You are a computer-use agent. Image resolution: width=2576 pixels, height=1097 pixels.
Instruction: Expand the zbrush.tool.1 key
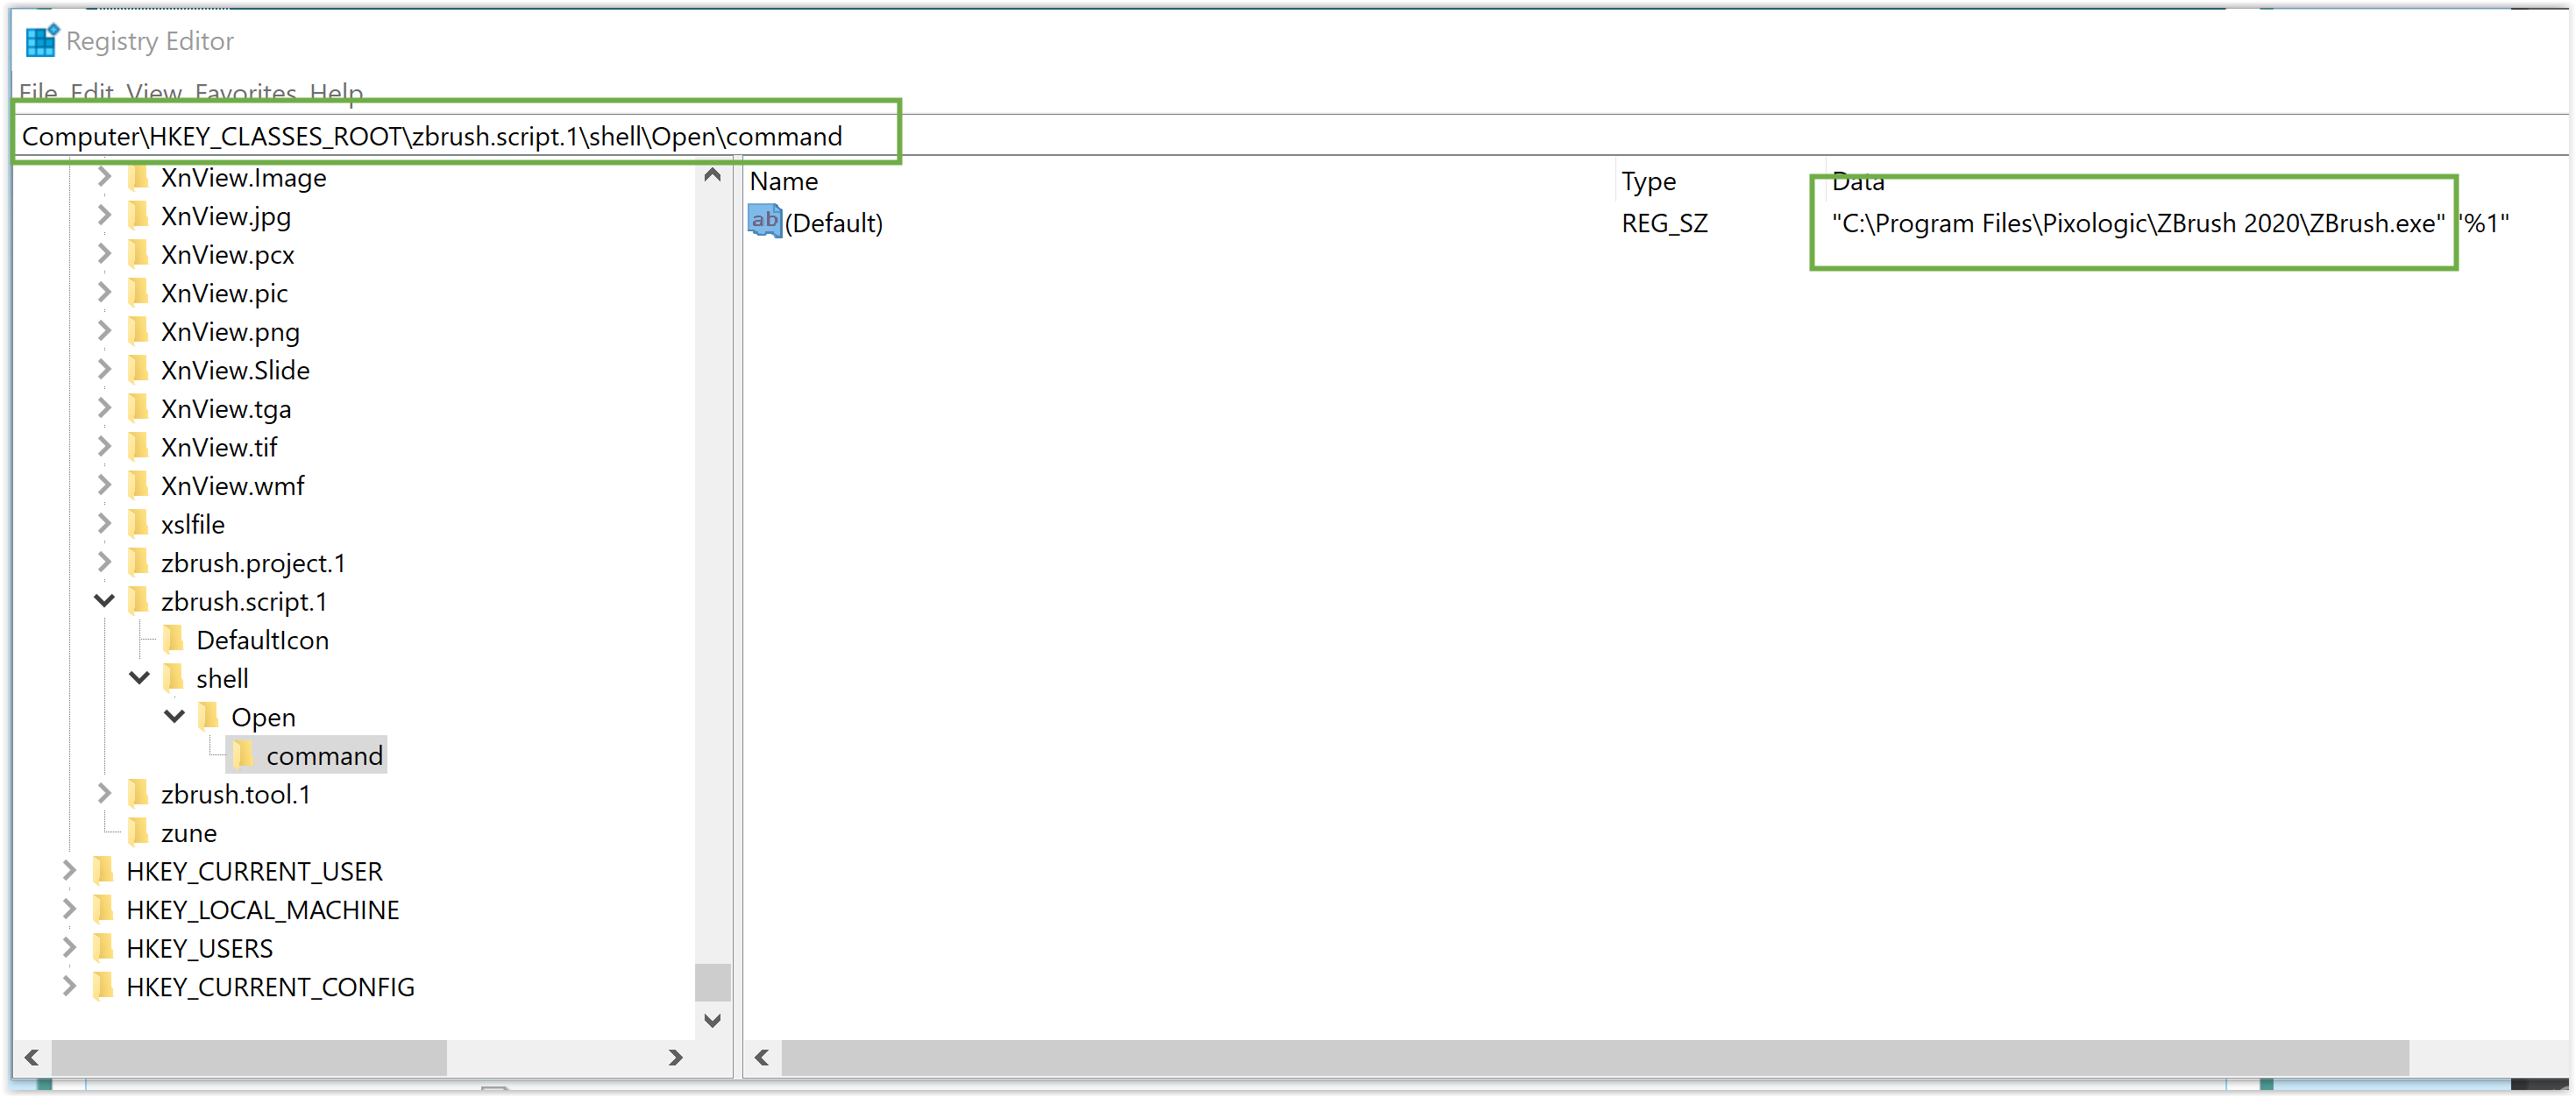pyautogui.click(x=104, y=793)
